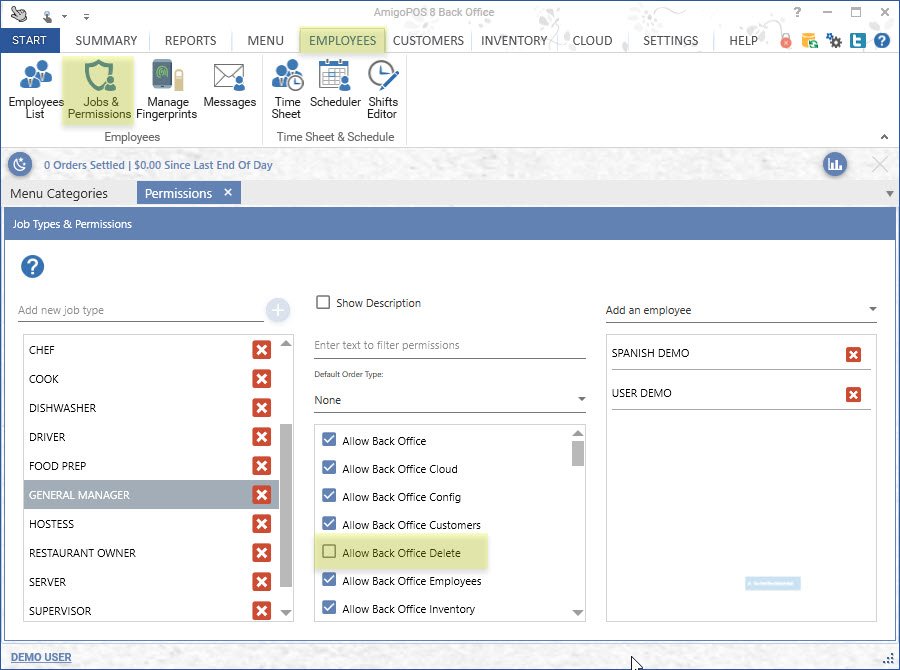Image resolution: width=900 pixels, height=670 pixels.
Task: Toggle the Show Description checkbox
Action: 323,303
